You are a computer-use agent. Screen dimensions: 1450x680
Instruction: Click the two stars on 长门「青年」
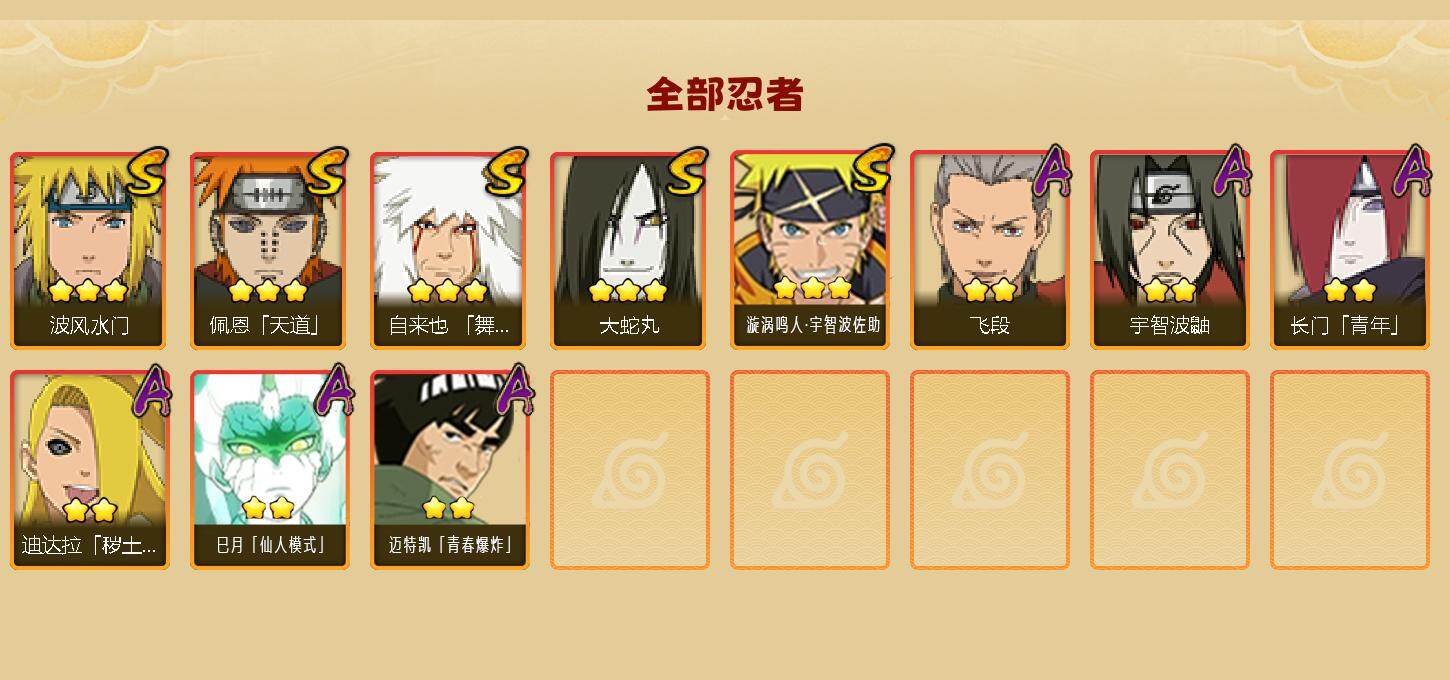pos(1349,291)
